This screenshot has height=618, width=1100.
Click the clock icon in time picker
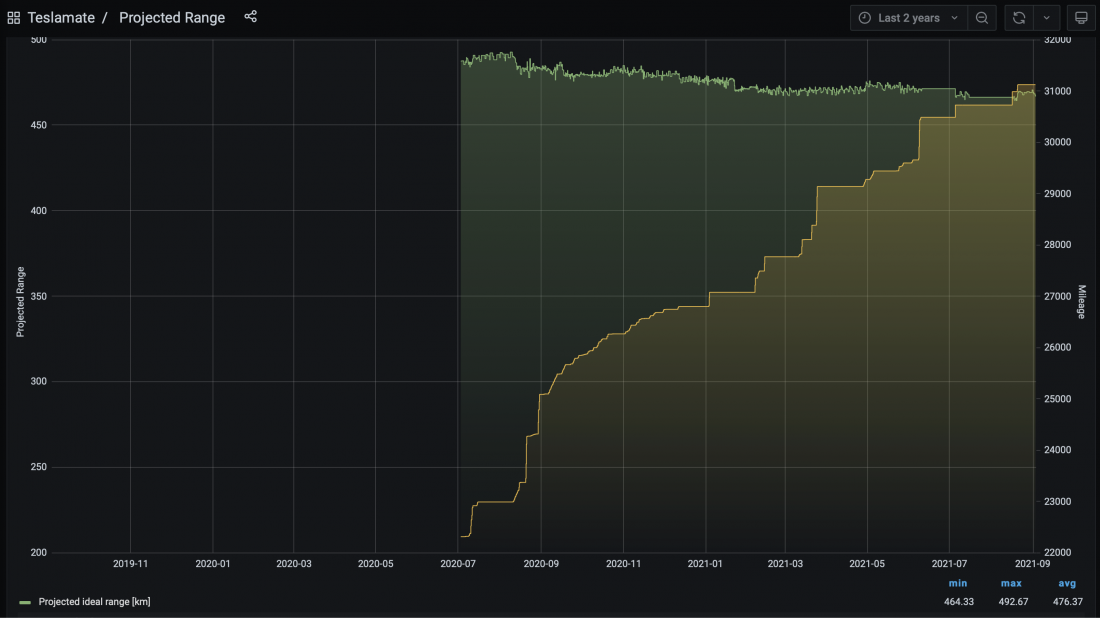[865, 18]
